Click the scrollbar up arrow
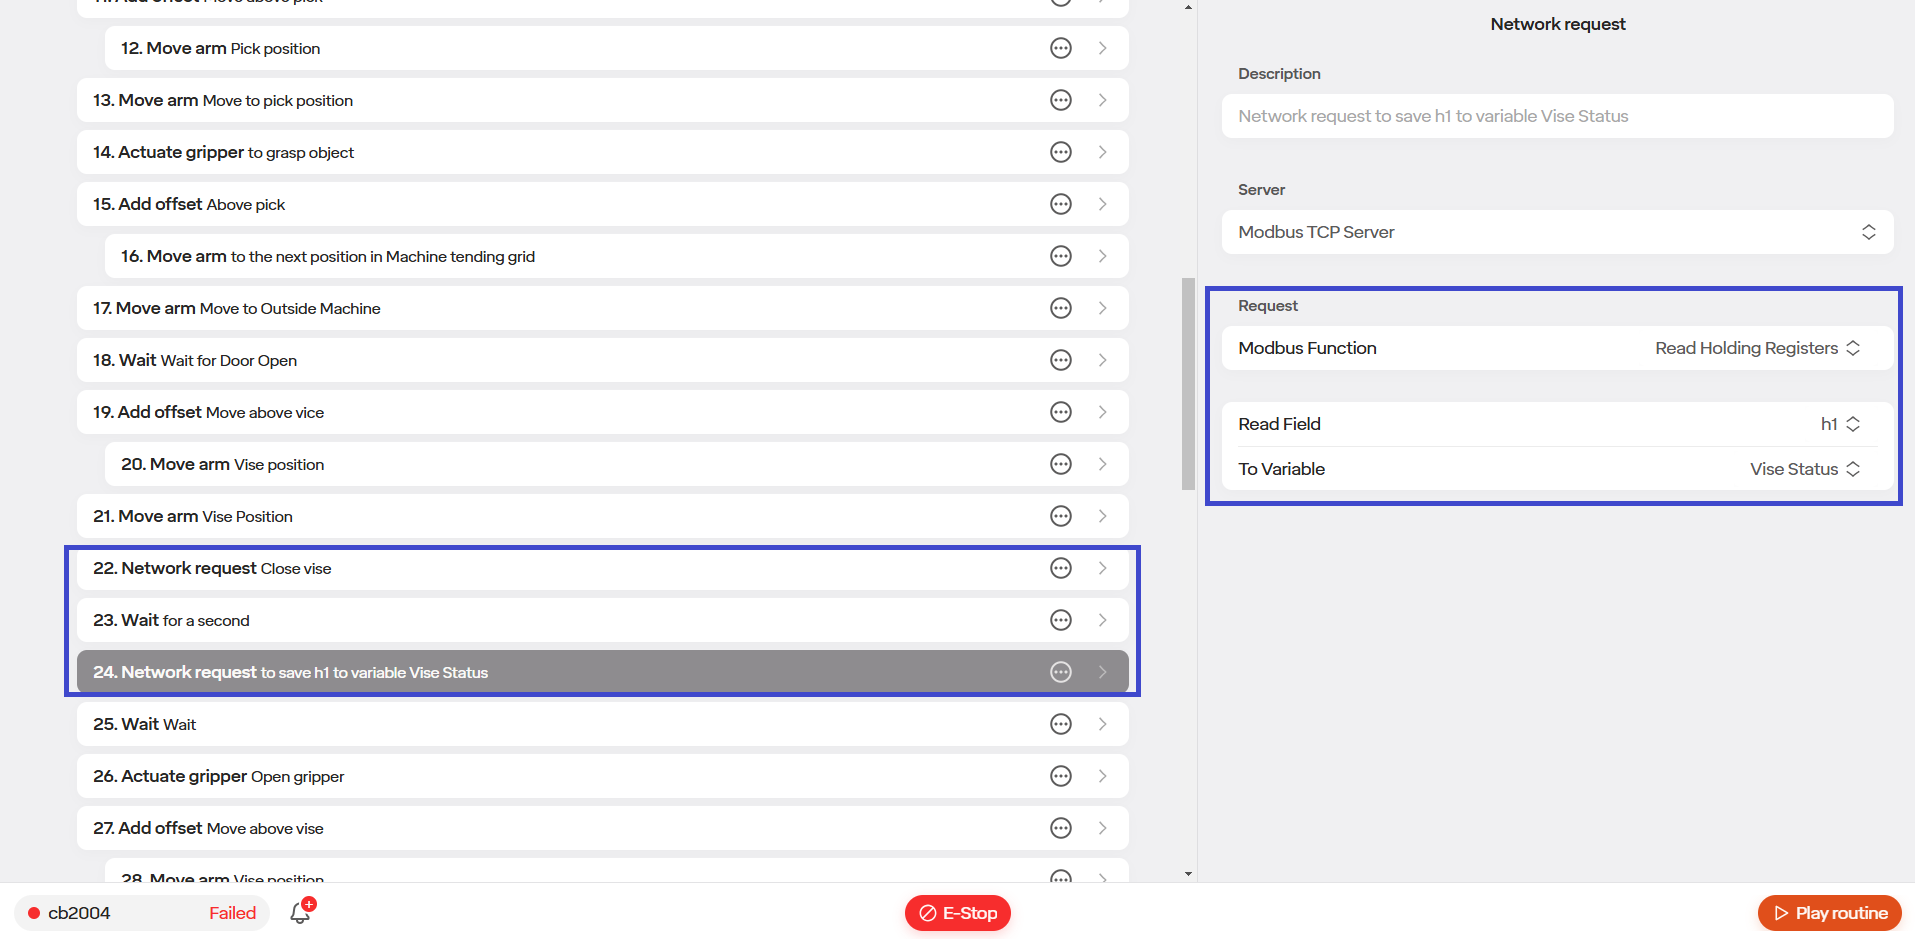1915x939 pixels. pos(1188,7)
